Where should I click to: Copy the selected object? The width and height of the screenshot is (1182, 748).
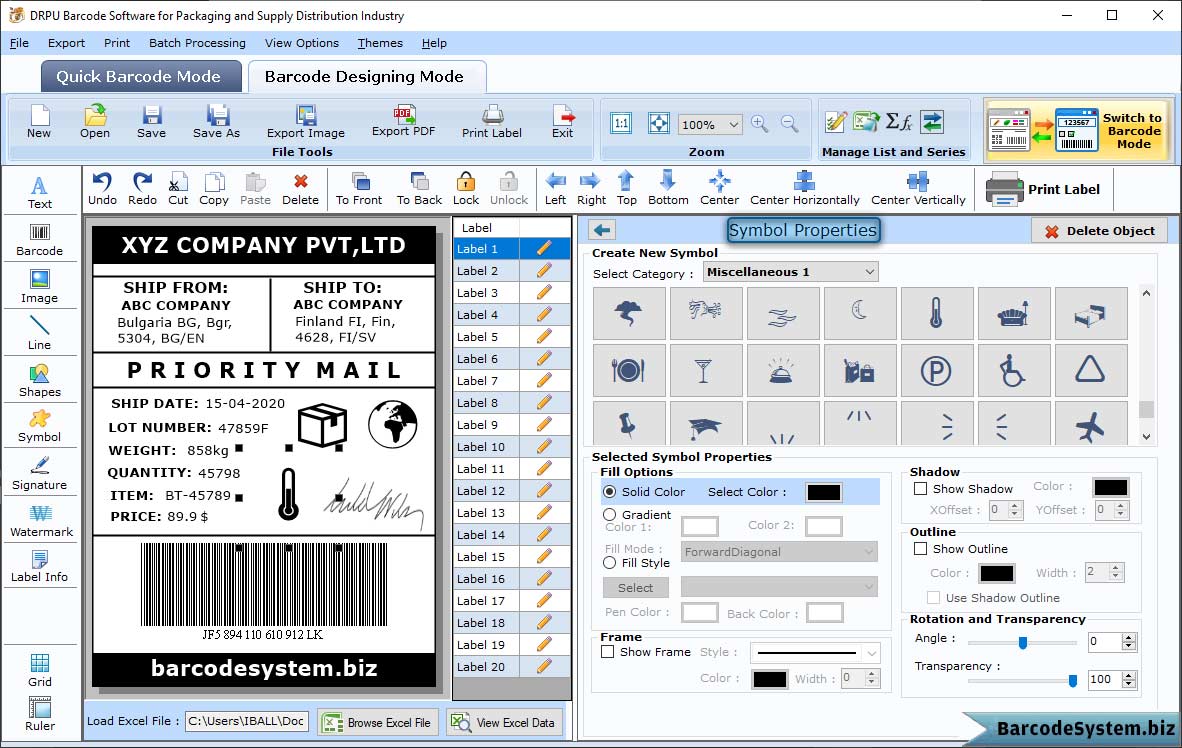point(213,189)
